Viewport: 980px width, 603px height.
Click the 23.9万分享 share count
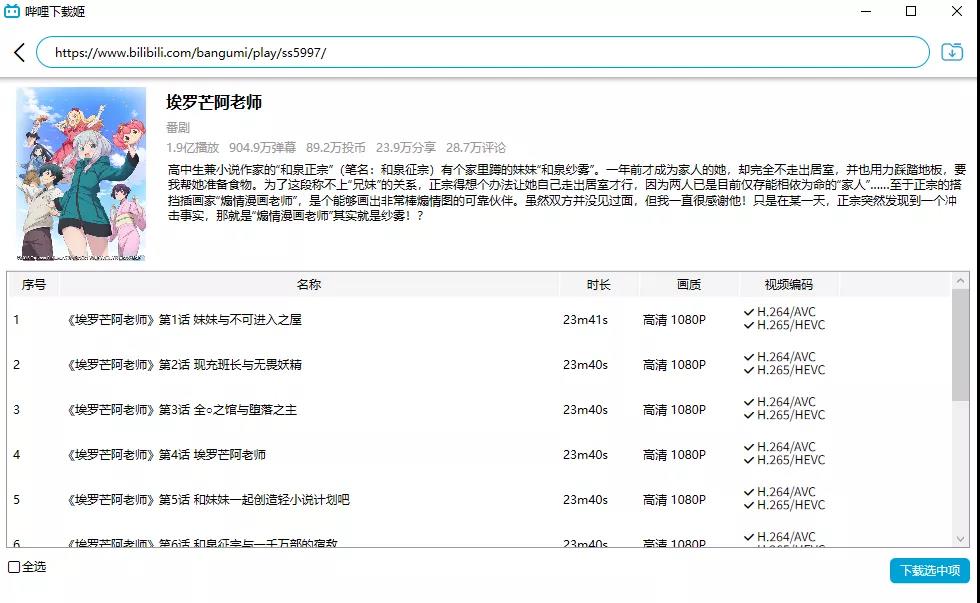(x=406, y=147)
